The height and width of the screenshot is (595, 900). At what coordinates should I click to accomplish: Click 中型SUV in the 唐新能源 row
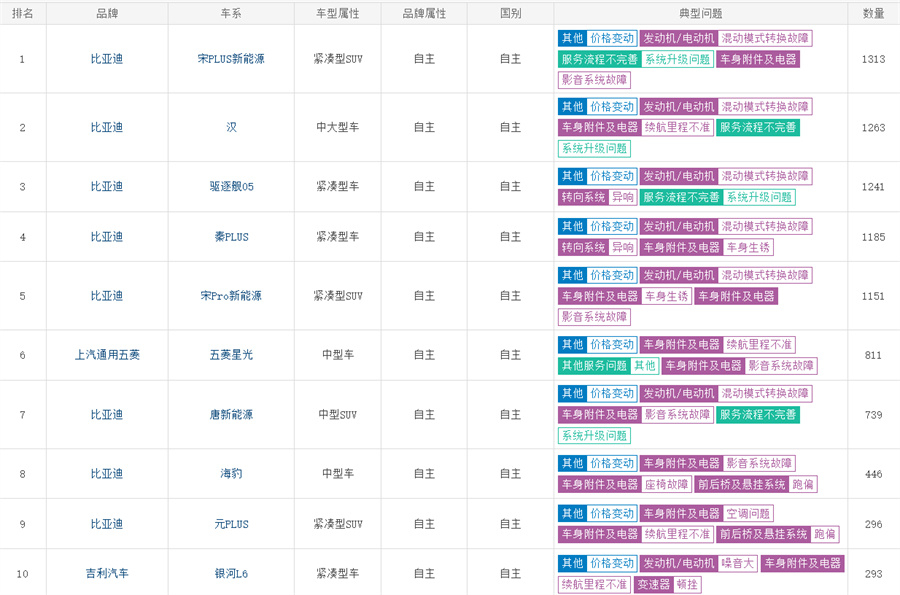(338, 414)
